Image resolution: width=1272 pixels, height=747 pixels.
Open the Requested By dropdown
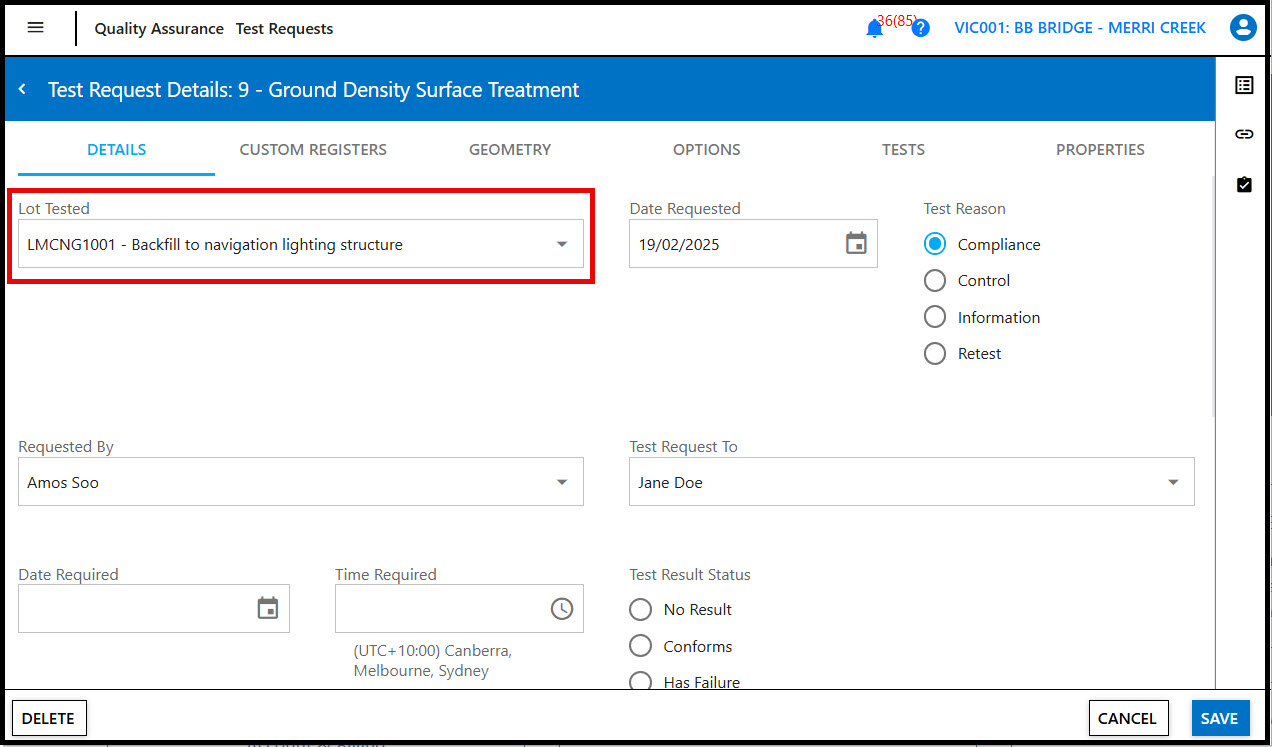(562, 483)
